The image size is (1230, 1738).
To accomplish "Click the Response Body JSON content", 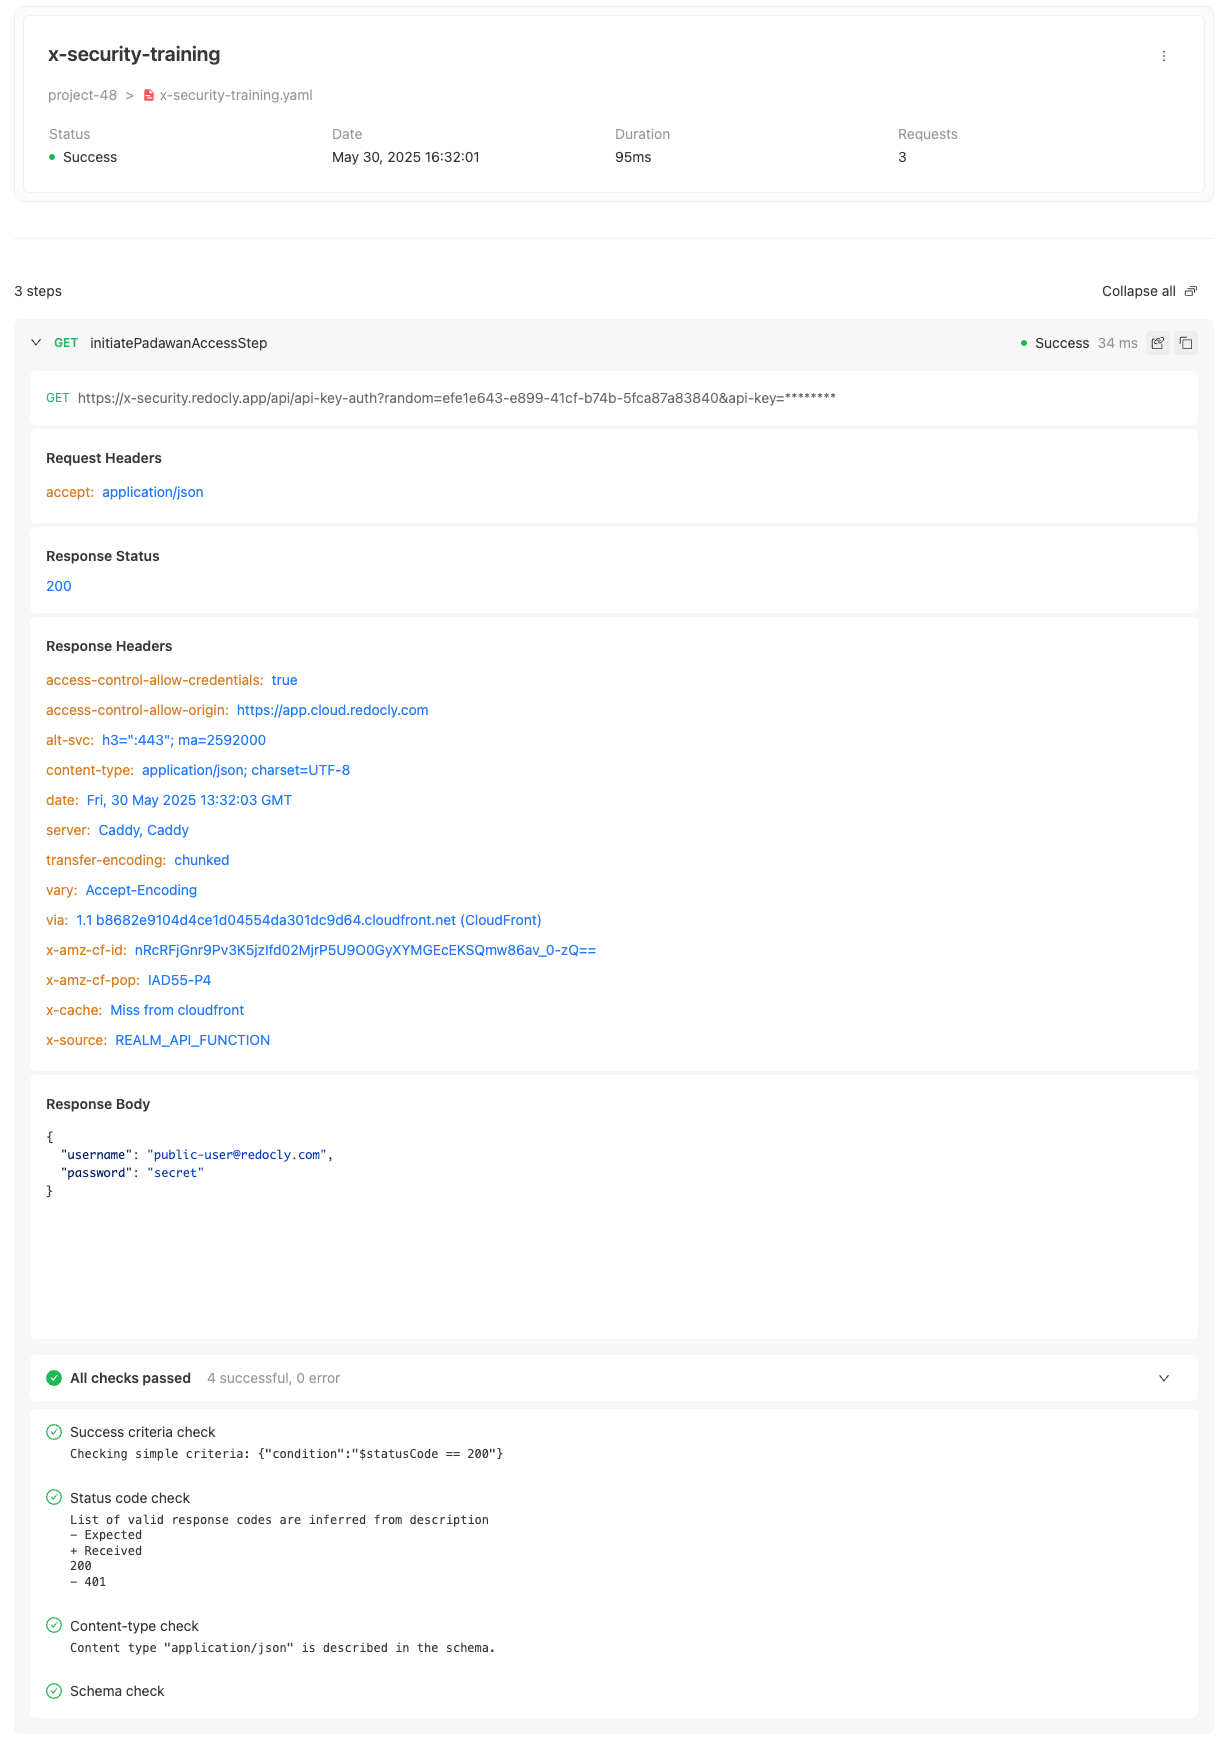I will tap(190, 1164).
